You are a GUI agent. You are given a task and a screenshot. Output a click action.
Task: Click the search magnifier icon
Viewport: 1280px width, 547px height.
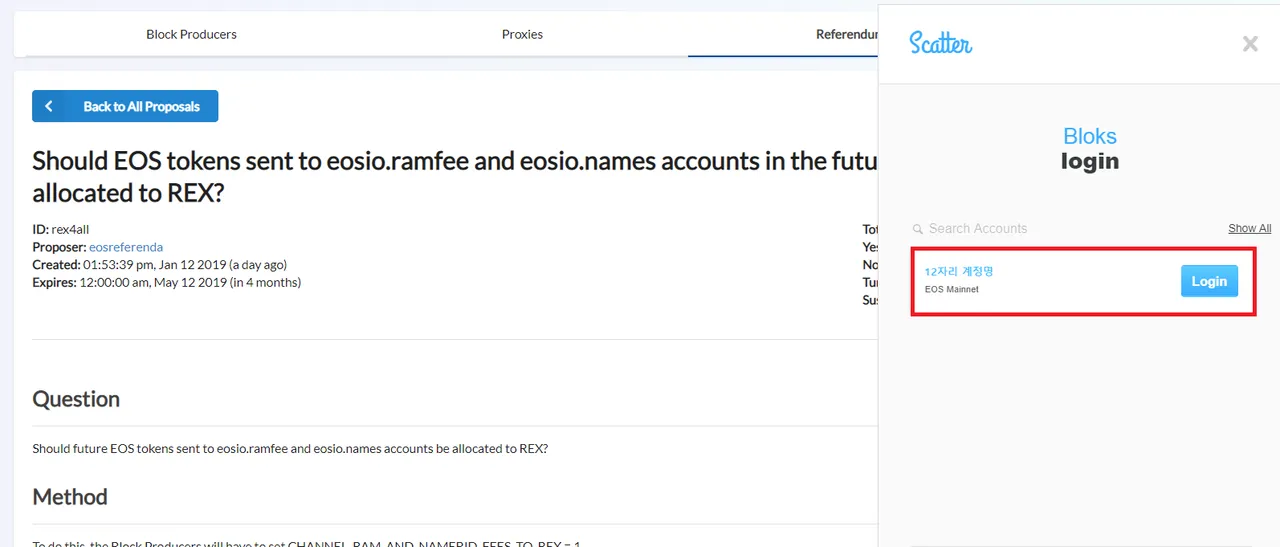pyautogui.click(x=917, y=229)
